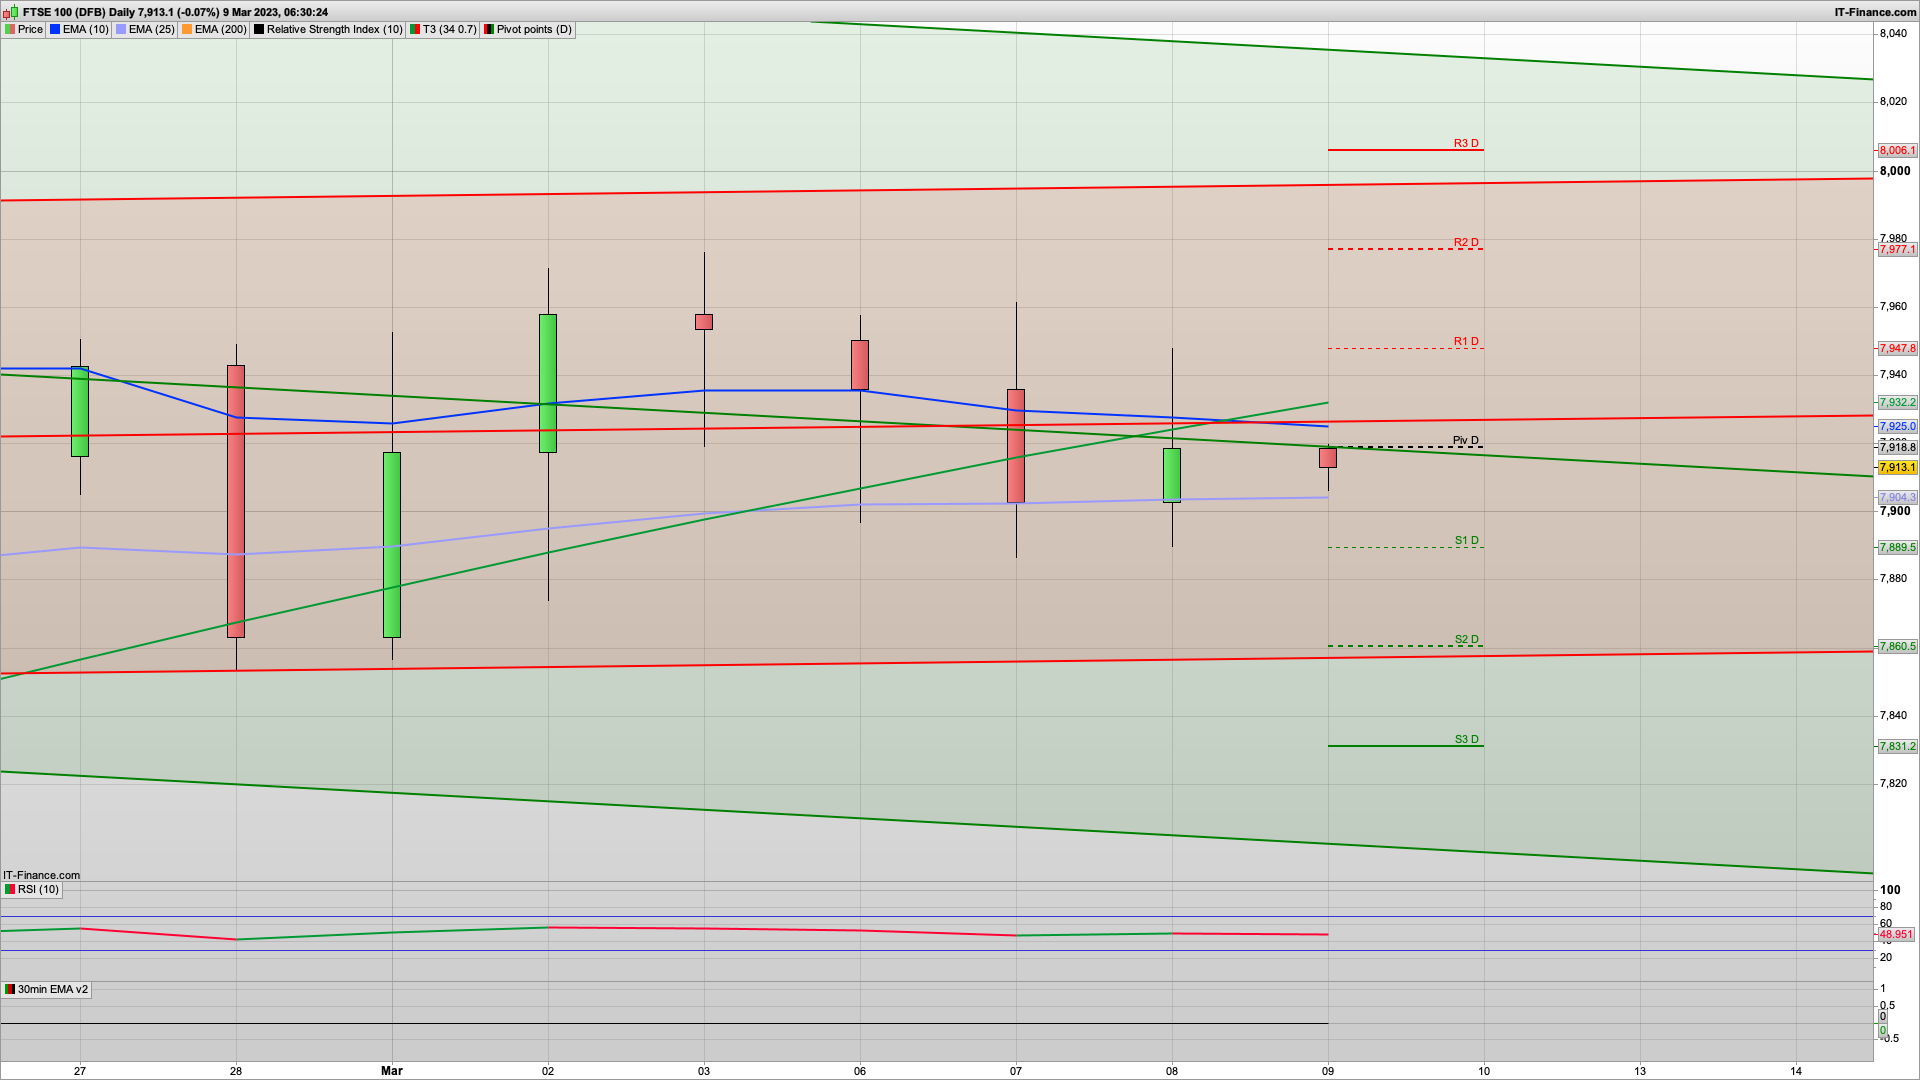Click the IT-Finance.com link at top right
The width and height of the screenshot is (1920, 1080).
coord(1875,12)
